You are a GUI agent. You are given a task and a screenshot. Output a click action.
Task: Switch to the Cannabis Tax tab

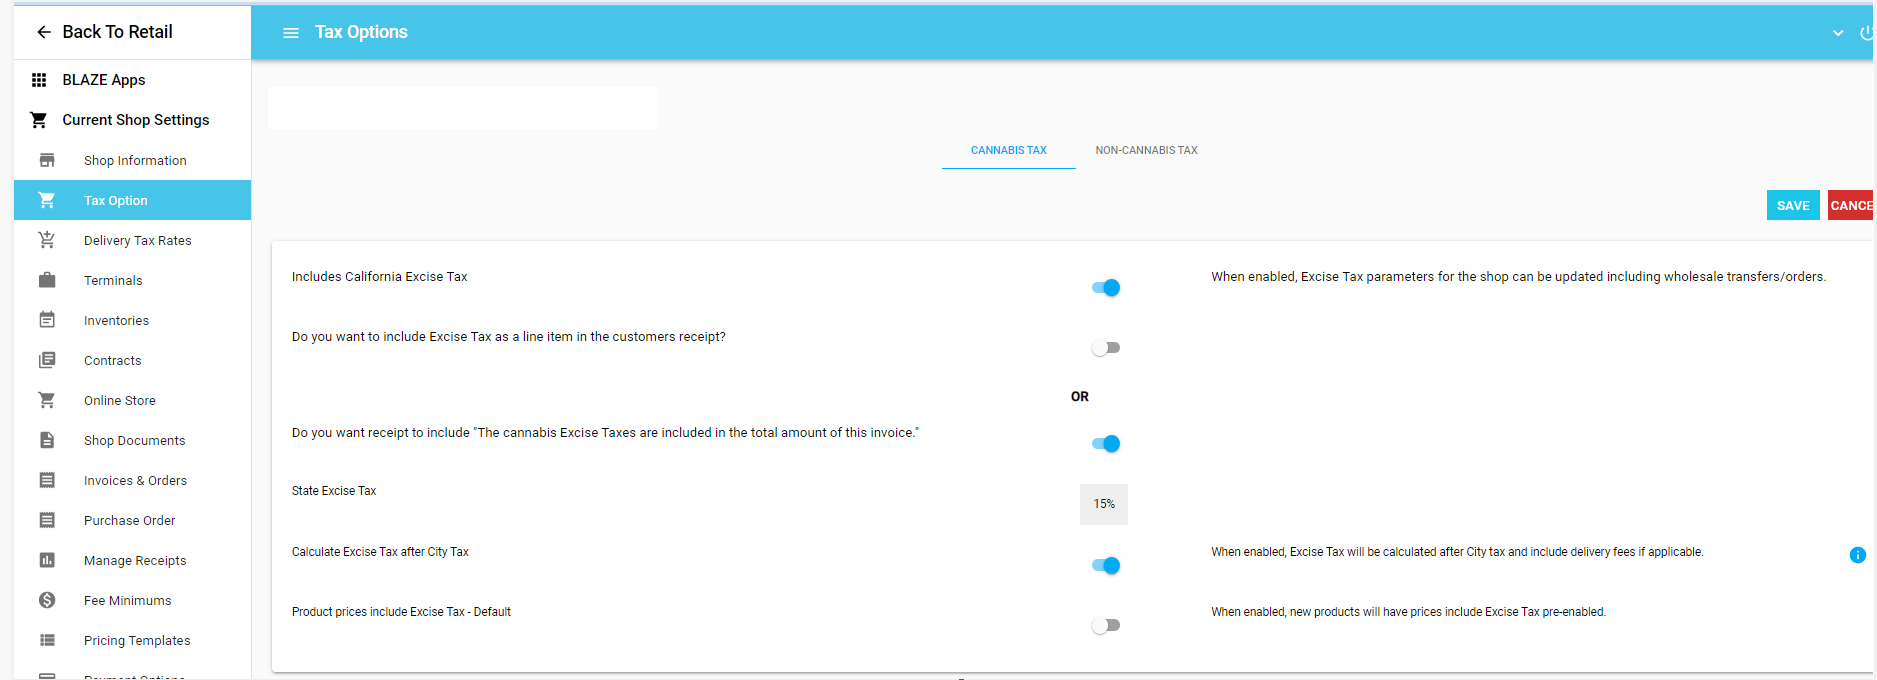tap(1009, 151)
